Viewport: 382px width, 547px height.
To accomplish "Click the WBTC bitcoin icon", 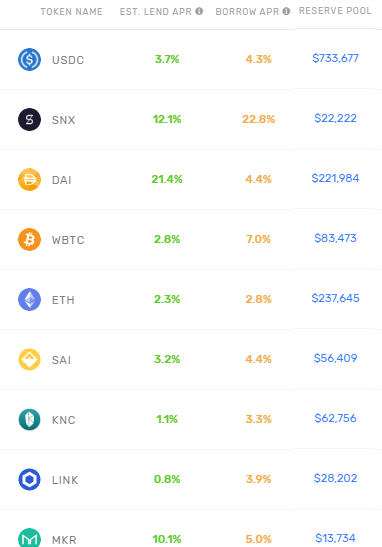I will pos(29,239).
